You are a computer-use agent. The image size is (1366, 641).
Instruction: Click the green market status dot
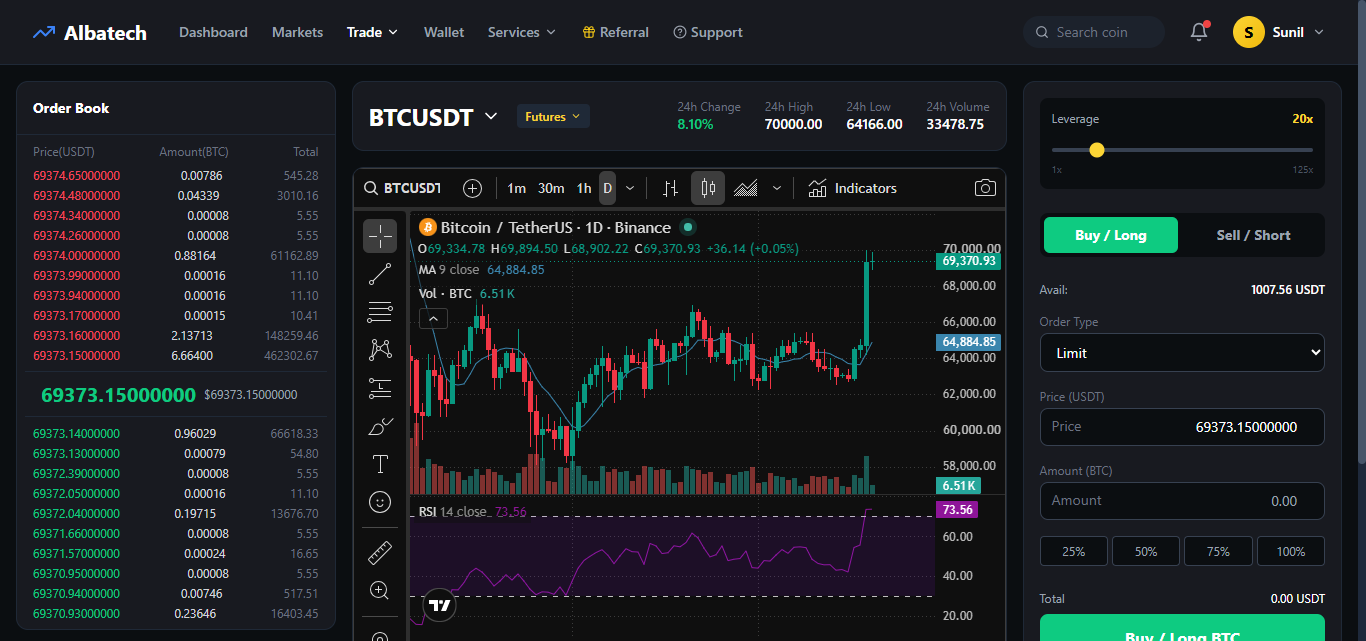tap(687, 227)
